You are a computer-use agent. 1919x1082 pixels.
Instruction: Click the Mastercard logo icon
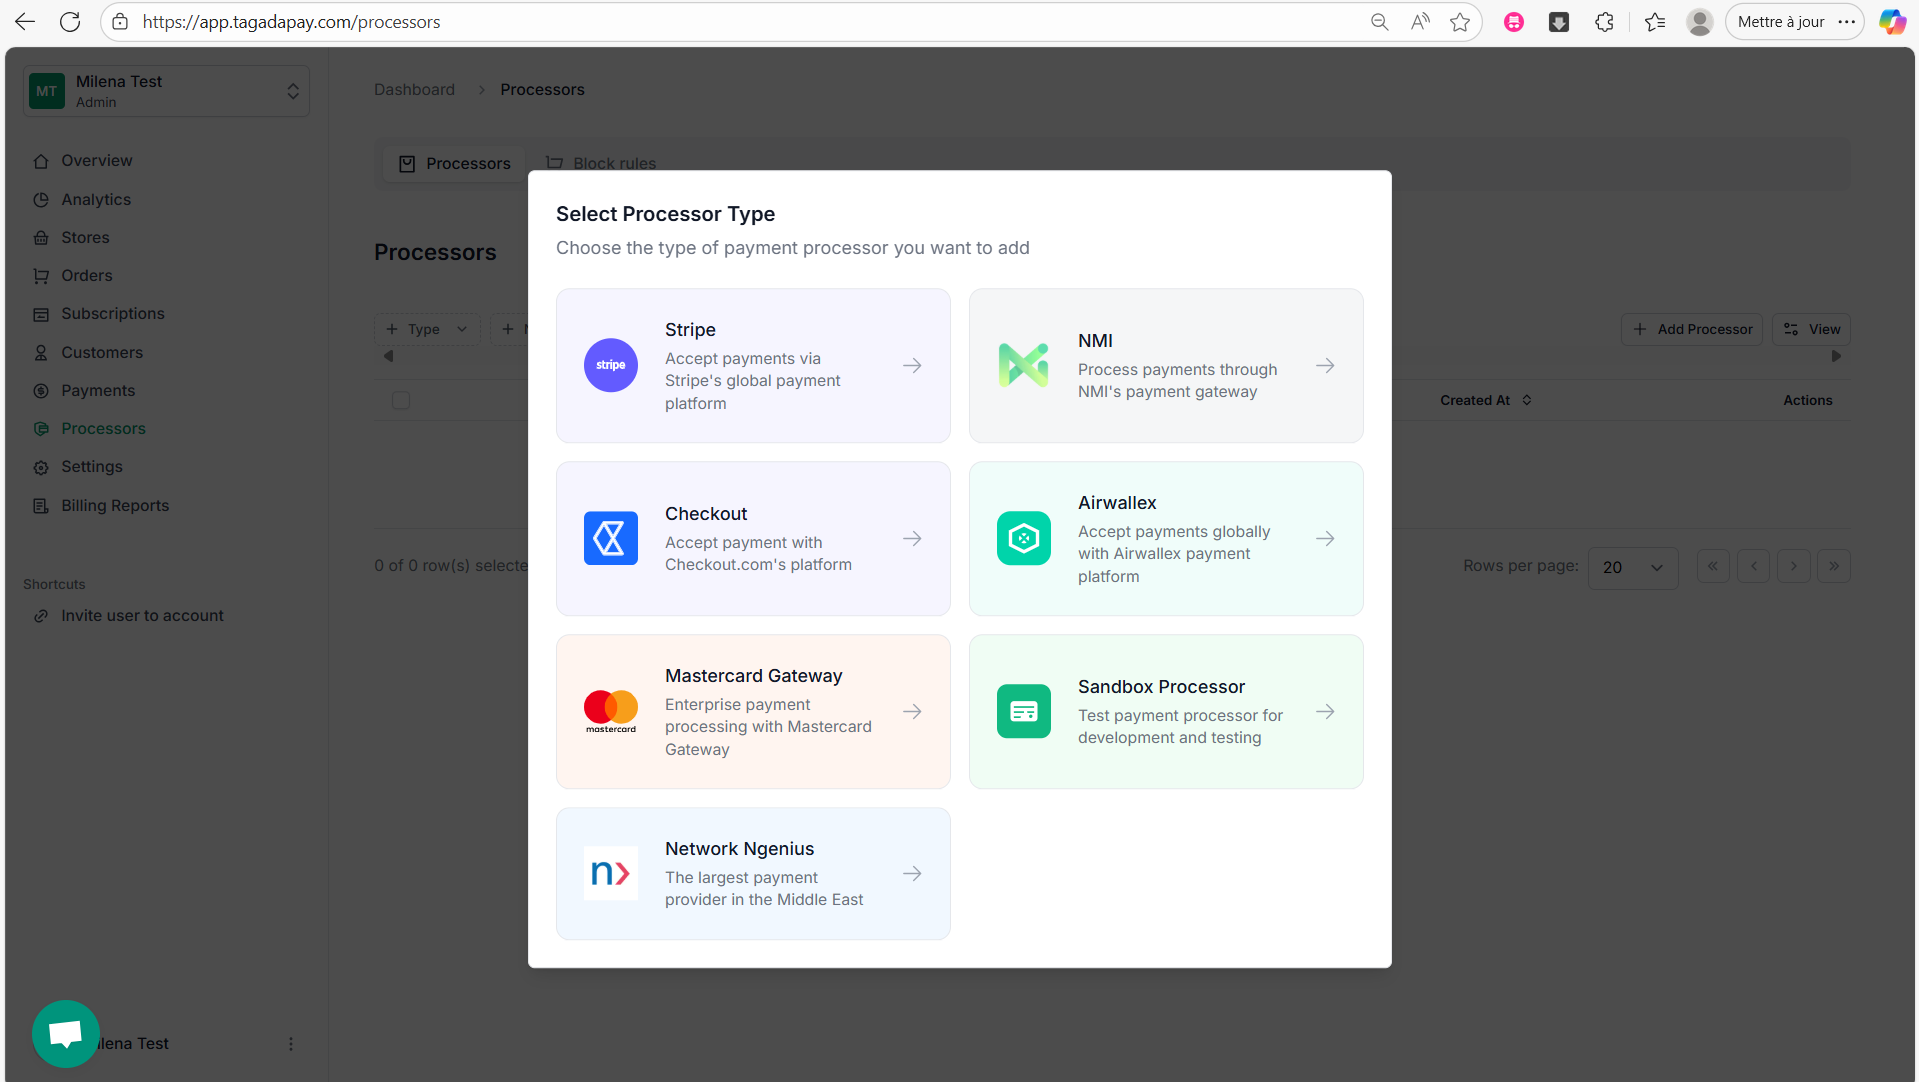[x=610, y=711]
